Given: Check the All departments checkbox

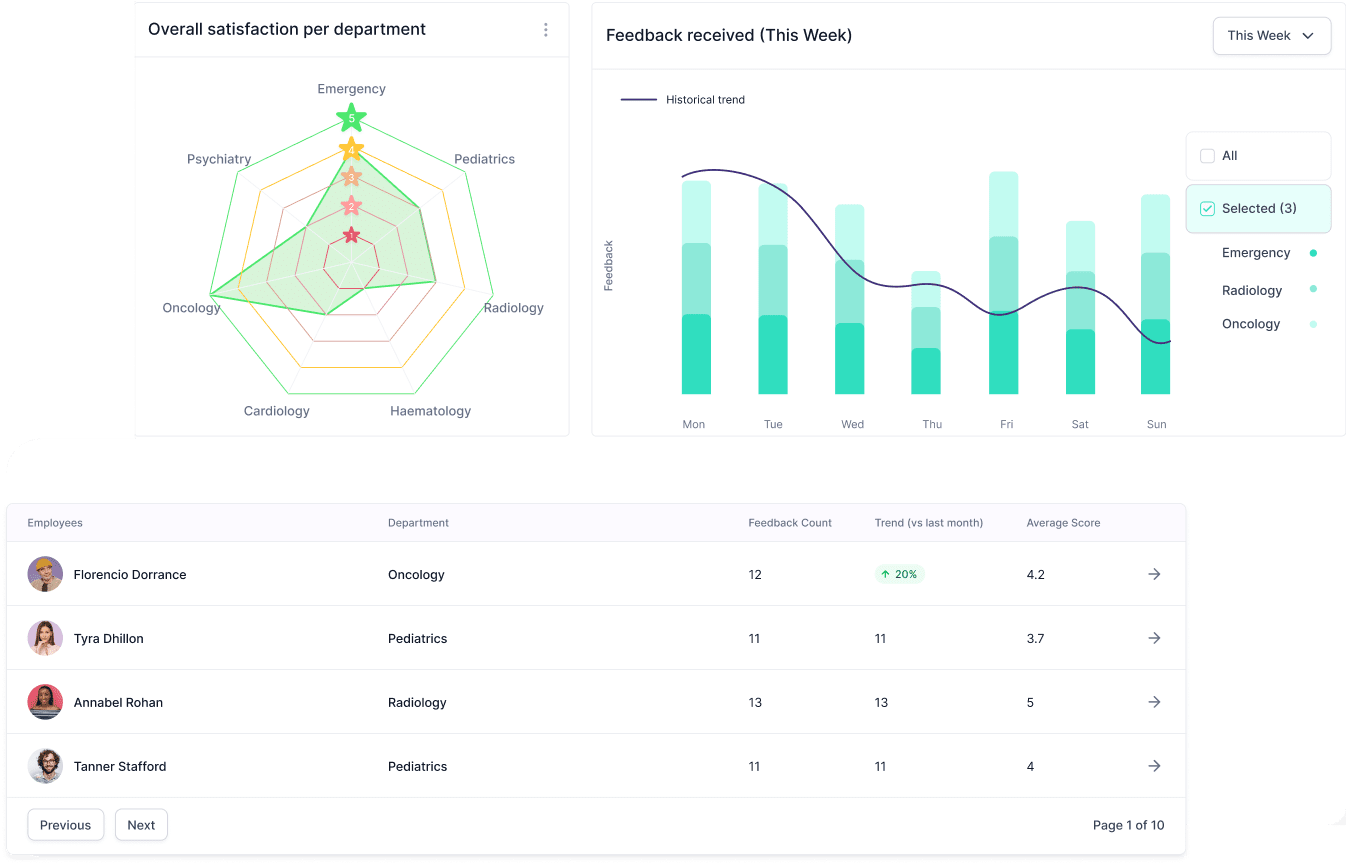Looking at the screenshot, I should [1207, 156].
